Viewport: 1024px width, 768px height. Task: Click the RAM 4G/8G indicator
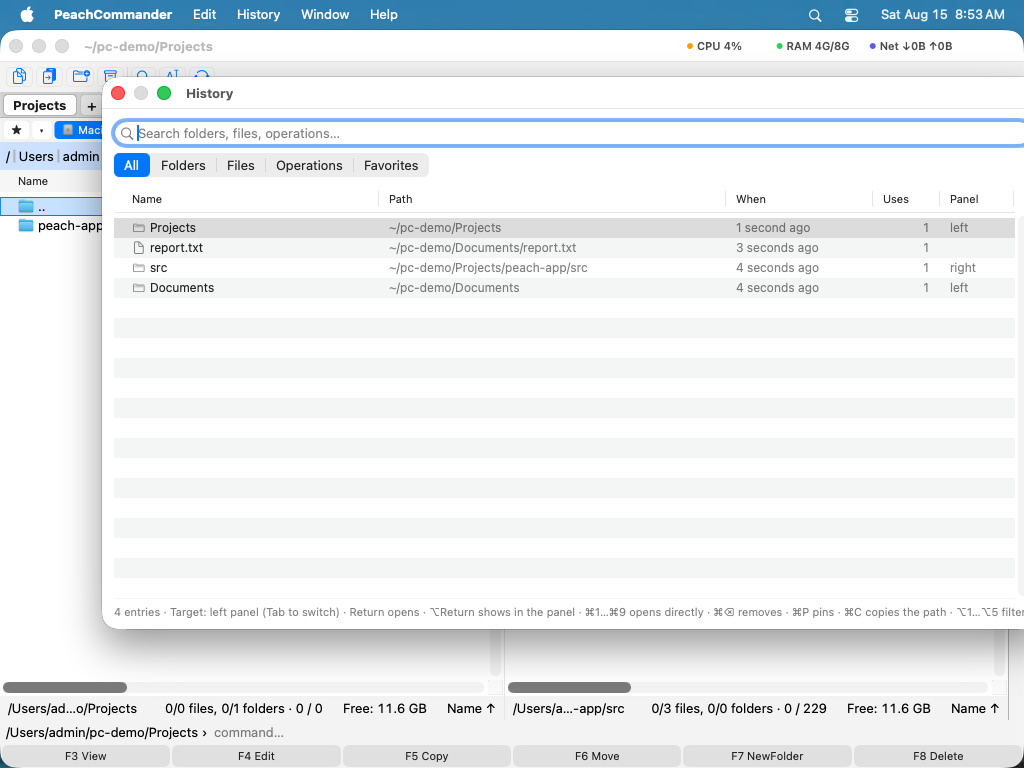(812, 46)
